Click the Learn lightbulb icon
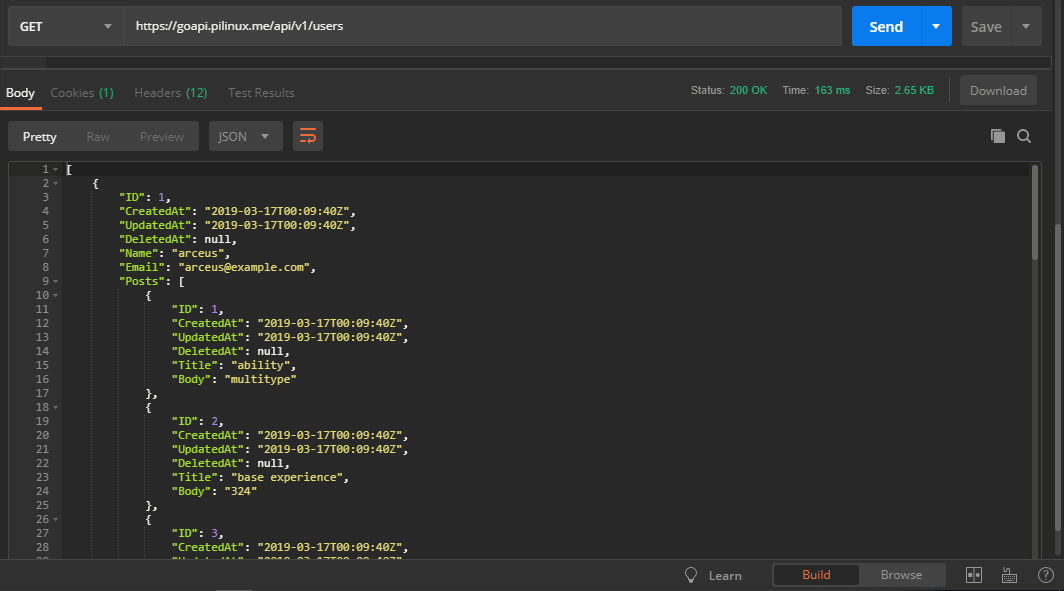 (691, 575)
